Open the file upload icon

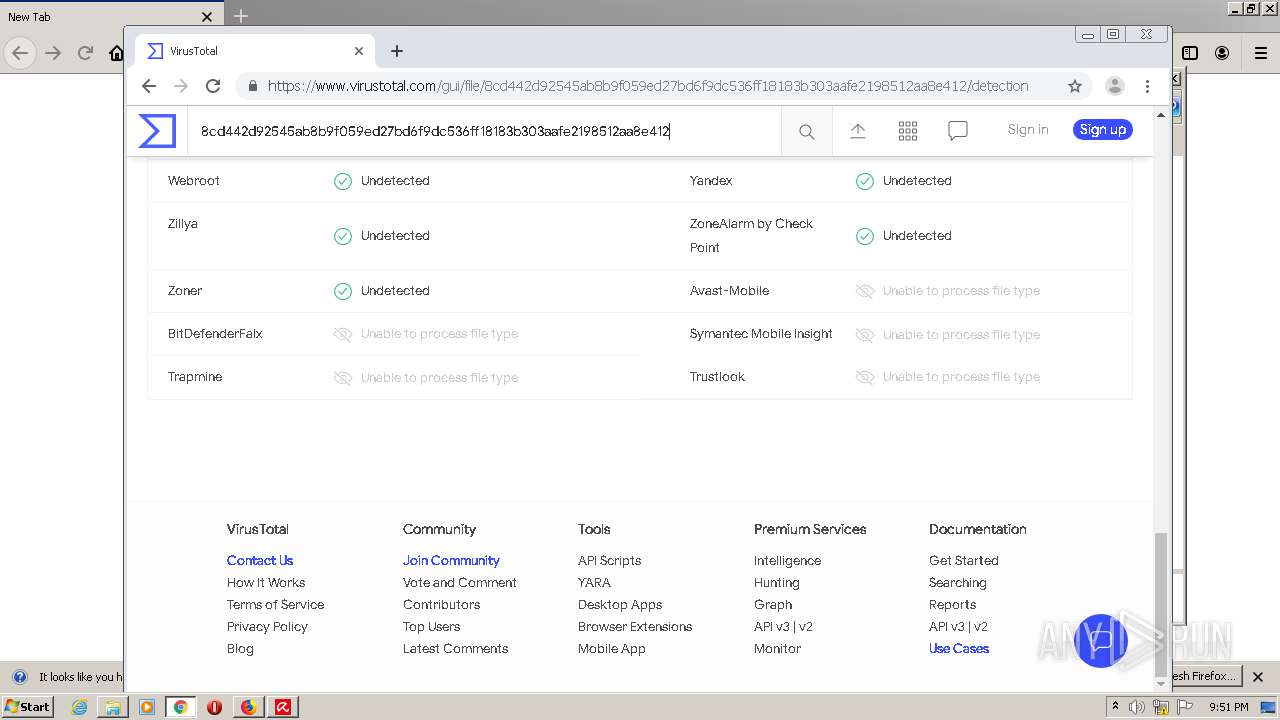[x=858, y=131]
